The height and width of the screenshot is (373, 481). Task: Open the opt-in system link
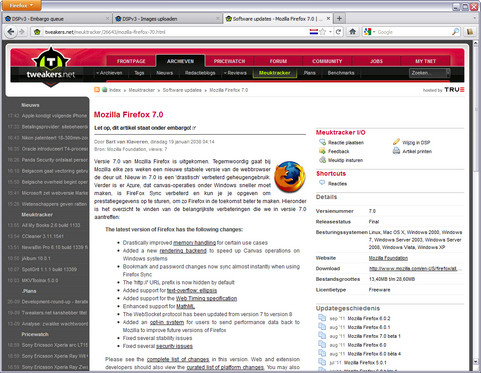[x=167, y=322]
